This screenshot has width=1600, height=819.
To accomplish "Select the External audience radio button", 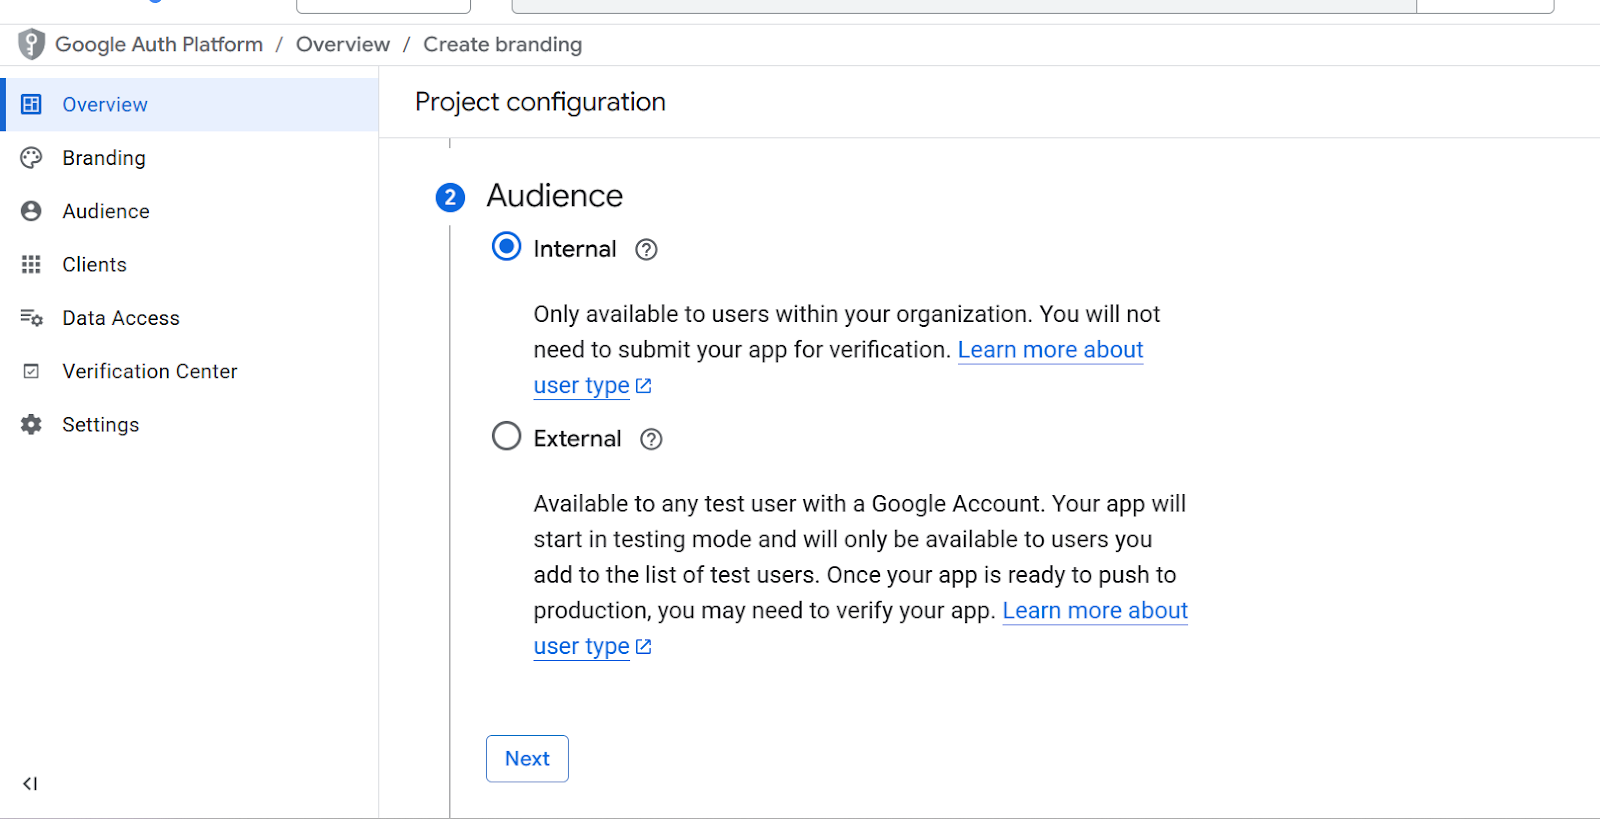I will pos(507,437).
